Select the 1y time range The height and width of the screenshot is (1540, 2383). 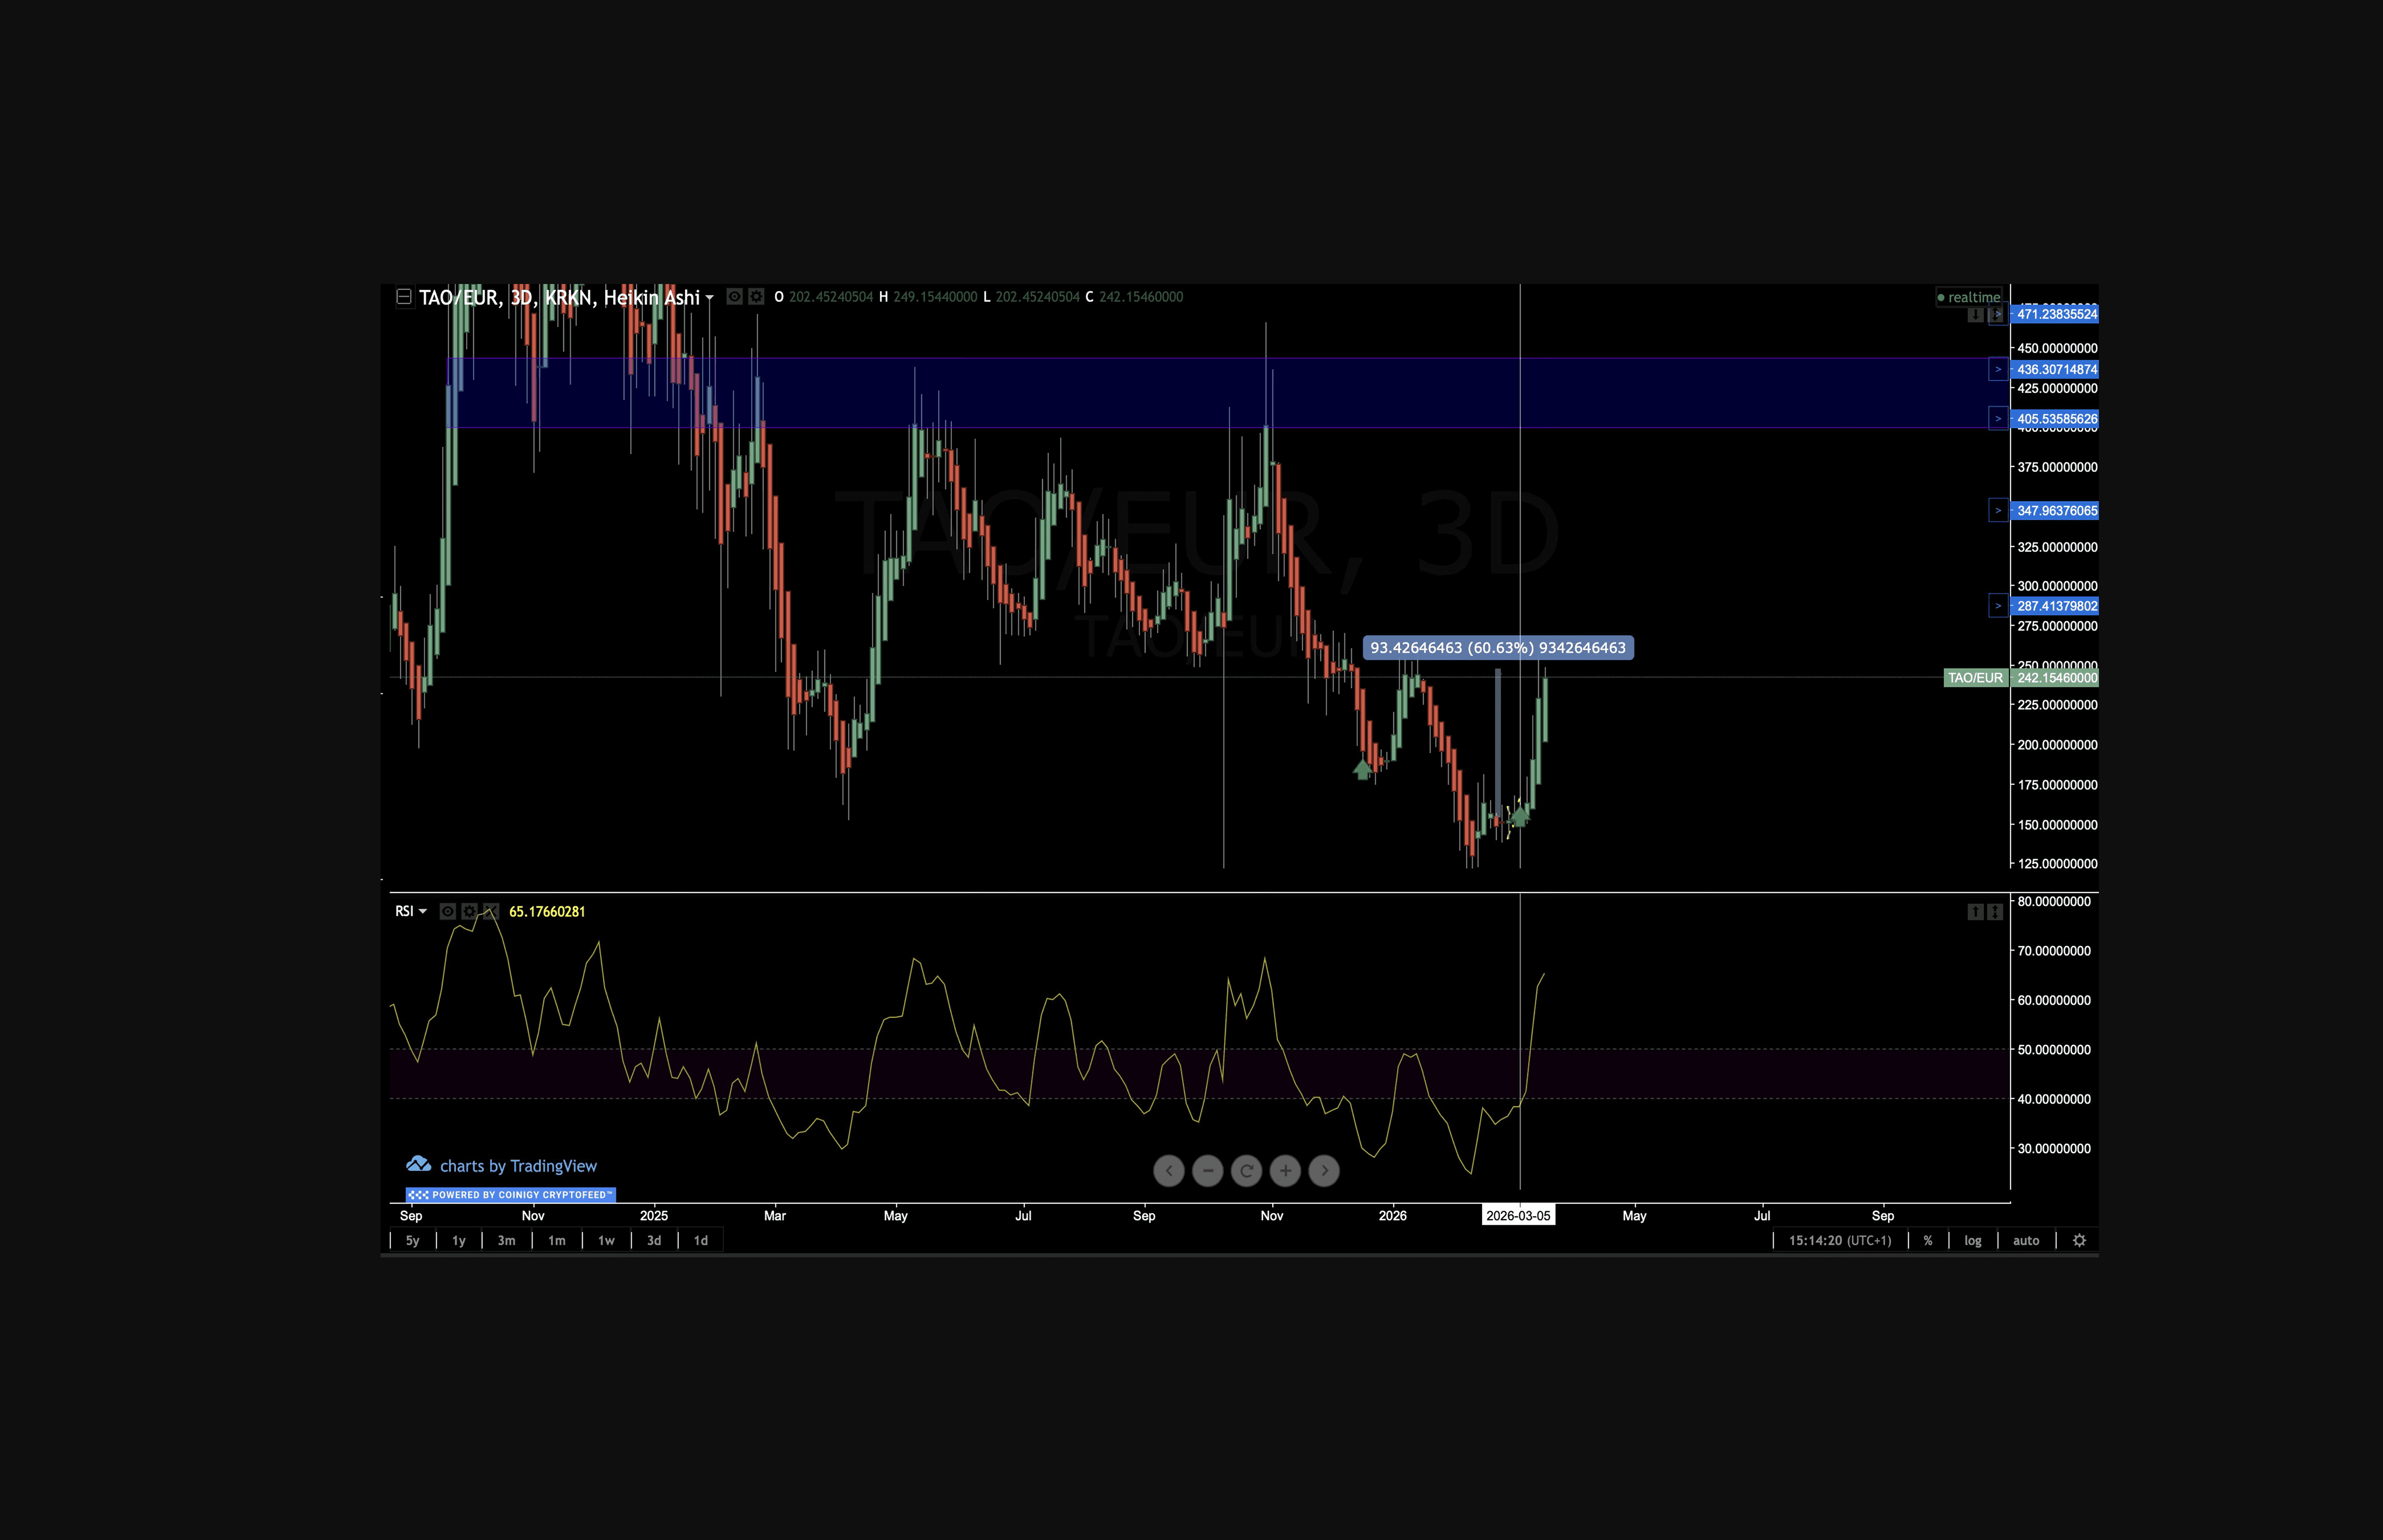pyautogui.click(x=459, y=1240)
